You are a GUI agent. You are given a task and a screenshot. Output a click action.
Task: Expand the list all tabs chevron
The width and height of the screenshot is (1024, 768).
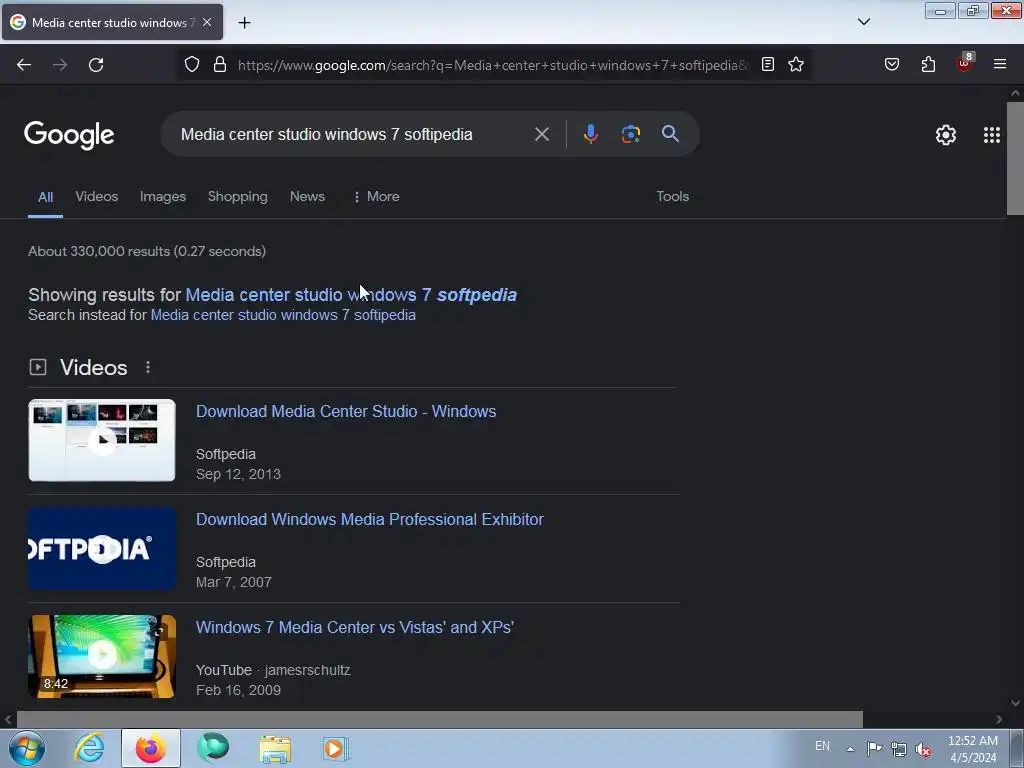(863, 22)
